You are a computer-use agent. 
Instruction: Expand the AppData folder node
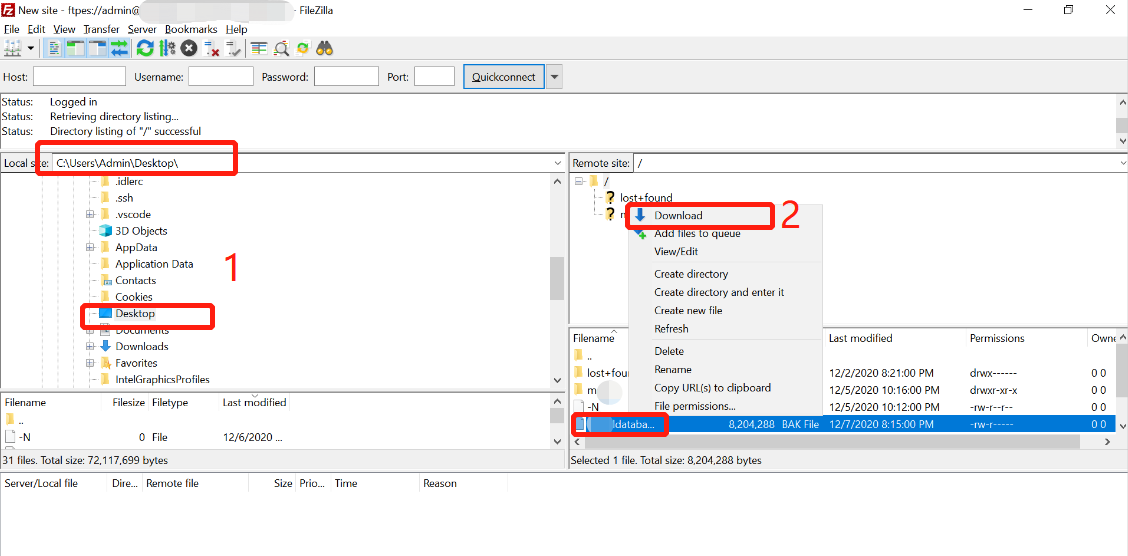[90, 247]
